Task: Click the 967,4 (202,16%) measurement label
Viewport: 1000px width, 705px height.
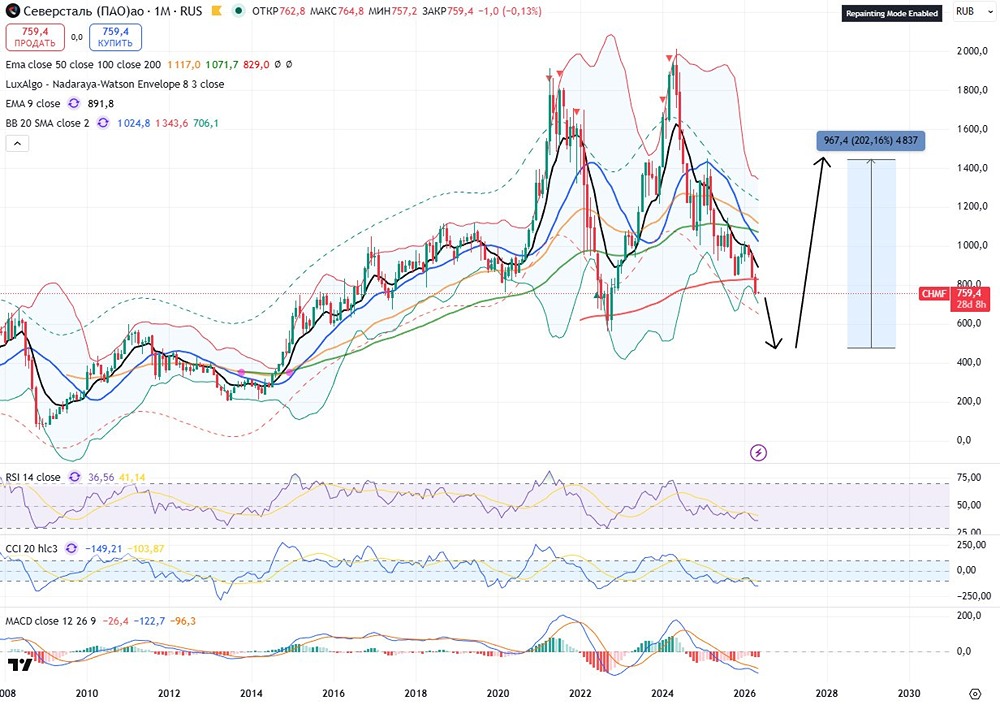Action: point(871,140)
